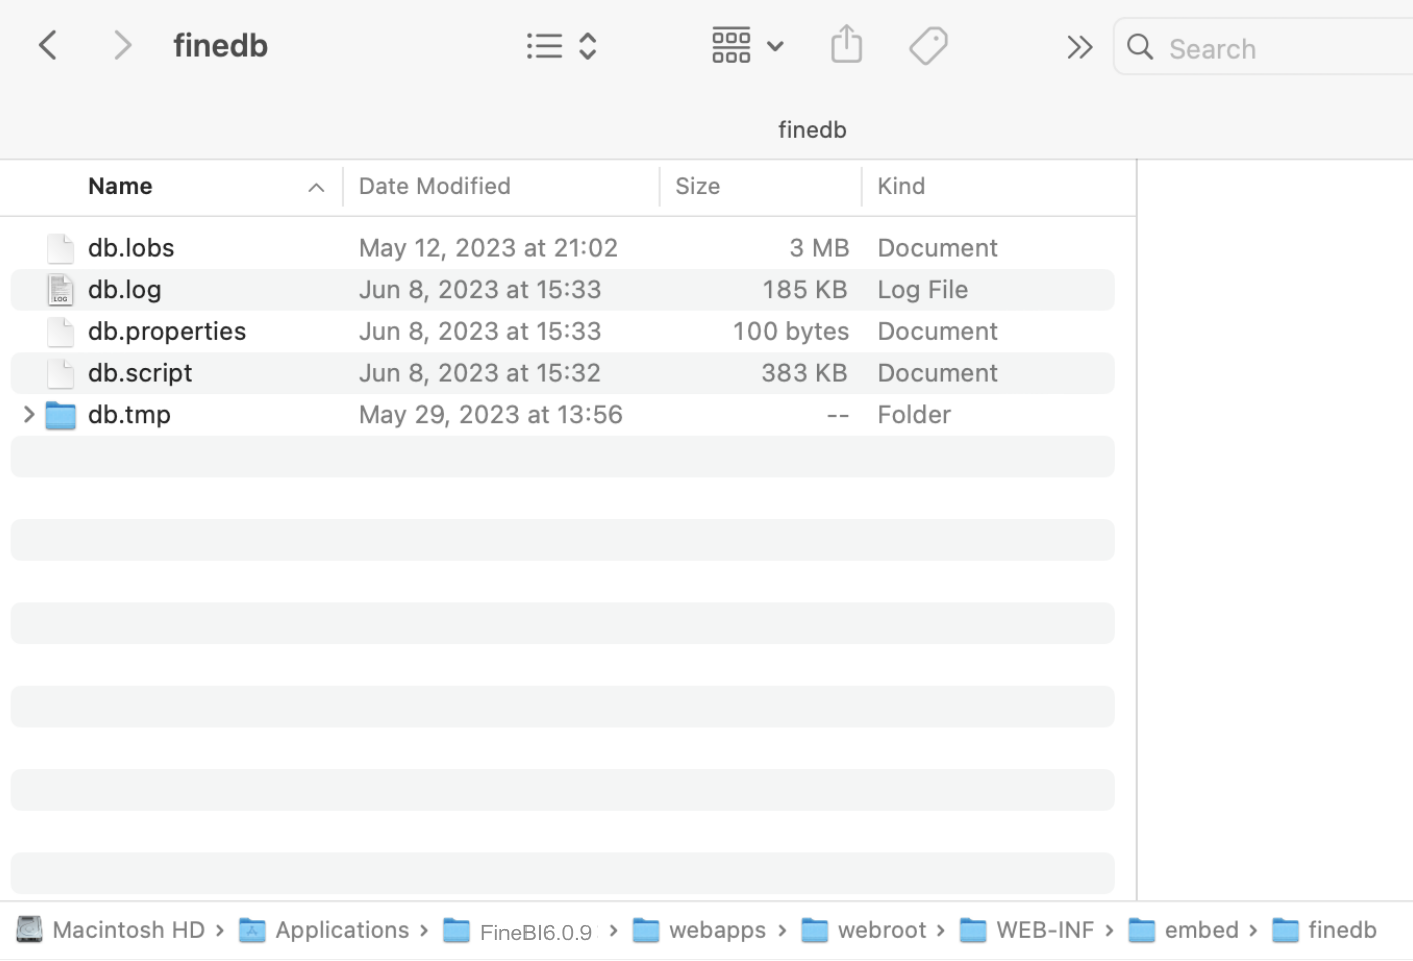Click the Forward navigation arrow
Image resolution: width=1413 pixels, height=961 pixels.
pos(122,44)
